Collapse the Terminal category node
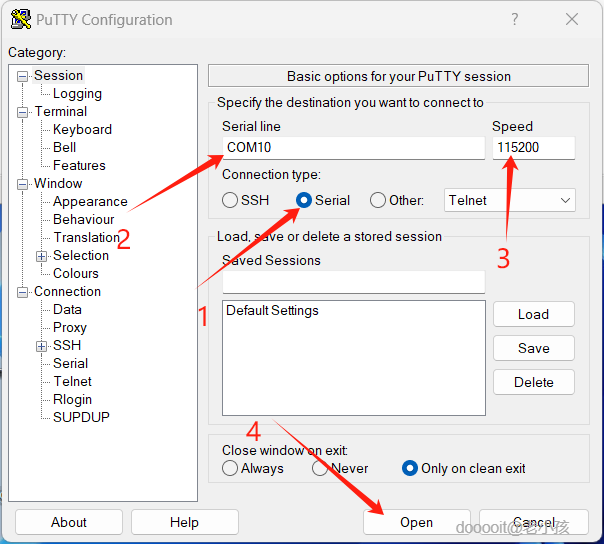Viewport: 604px width, 544px height. click(23, 112)
